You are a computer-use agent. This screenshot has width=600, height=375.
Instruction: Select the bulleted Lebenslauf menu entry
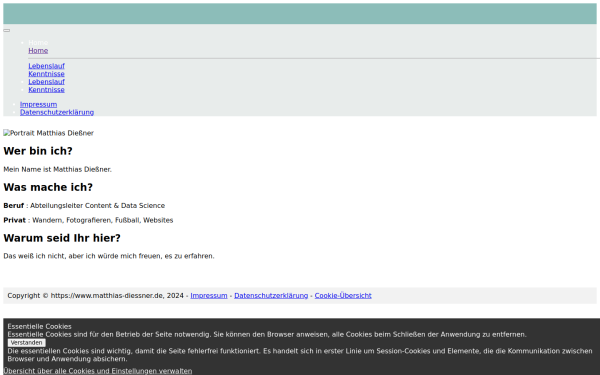pos(46,82)
